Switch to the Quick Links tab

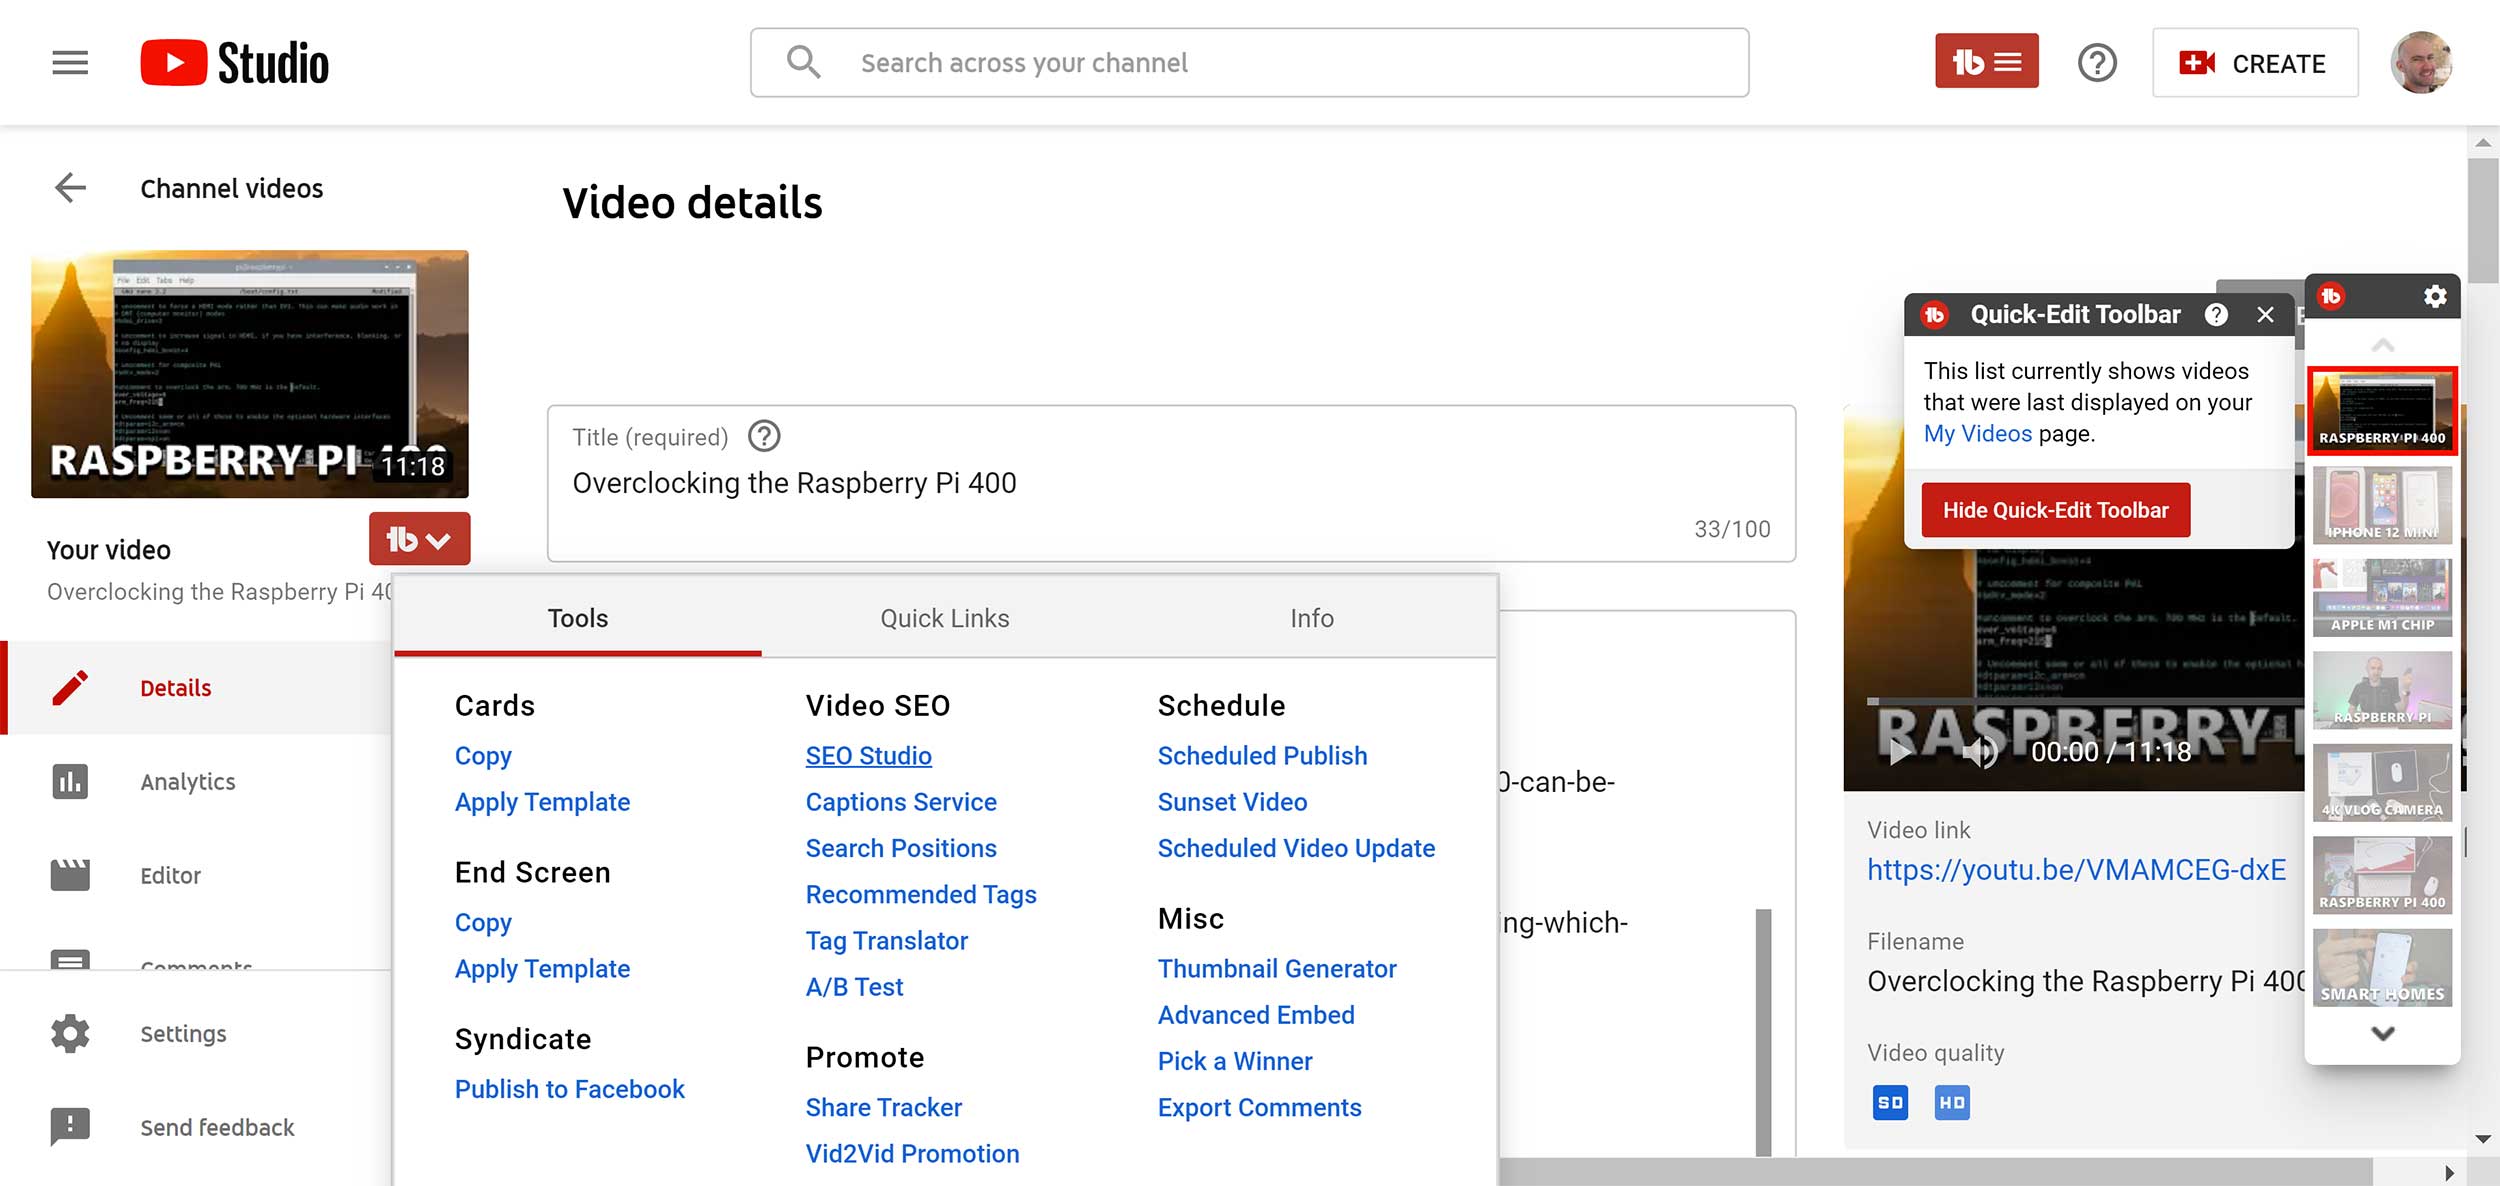945,618
